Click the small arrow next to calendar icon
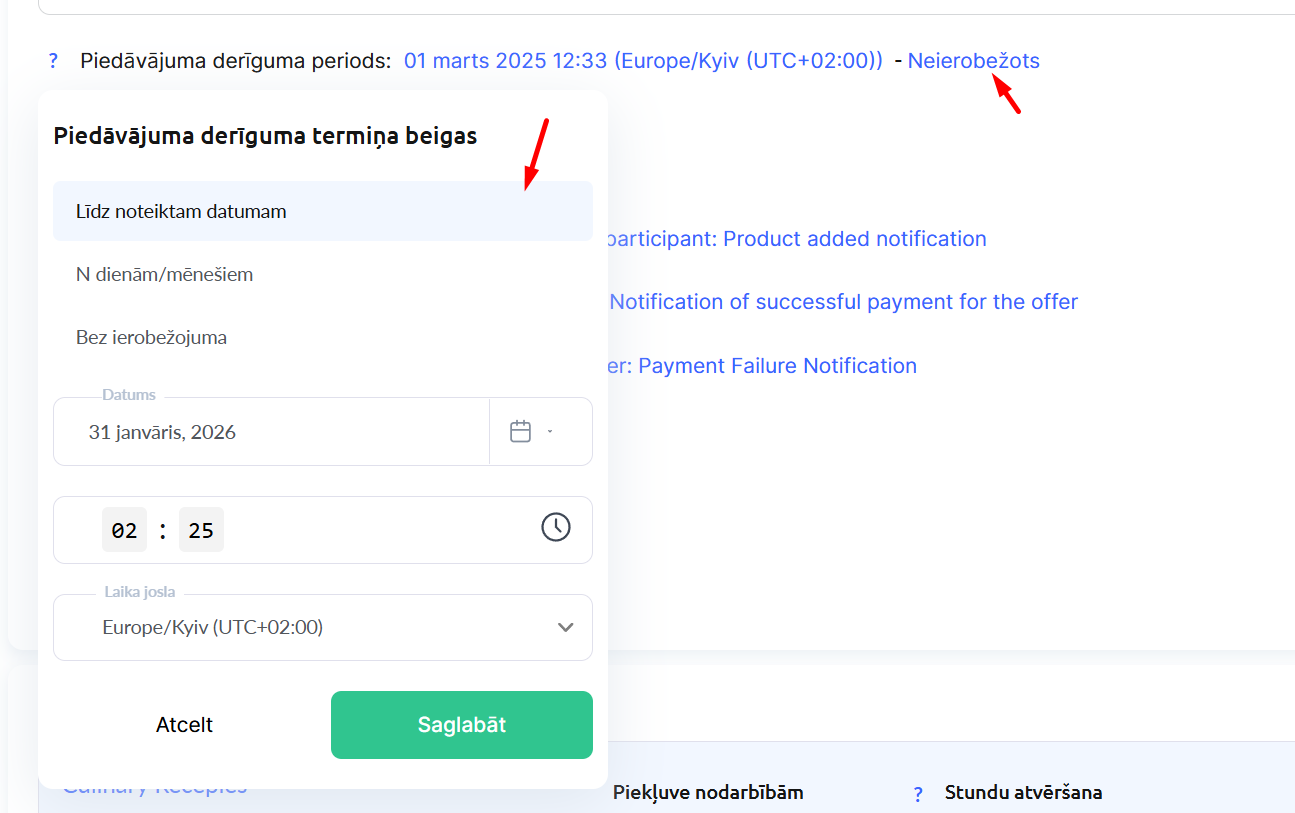The height and width of the screenshot is (813, 1295). pyautogui.click(x=550, y=432)
